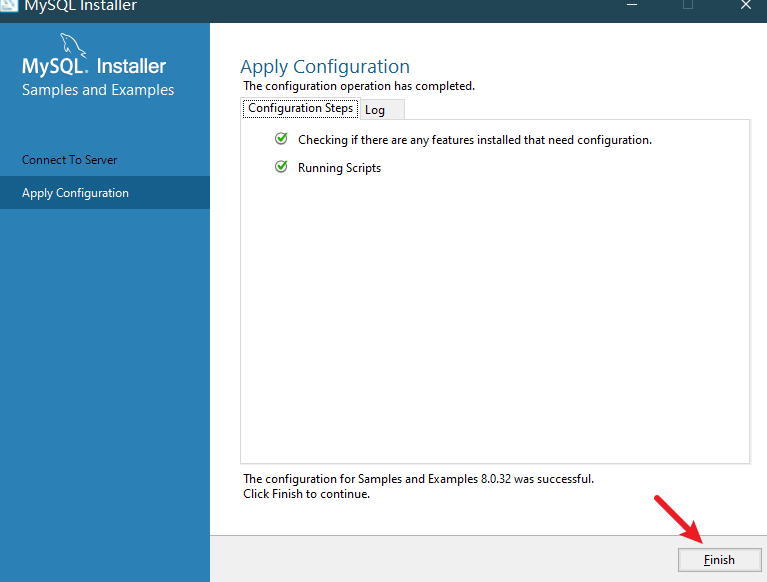Click the 'Running Scripts' step text

pyautogui.click(x=339, y=168)
